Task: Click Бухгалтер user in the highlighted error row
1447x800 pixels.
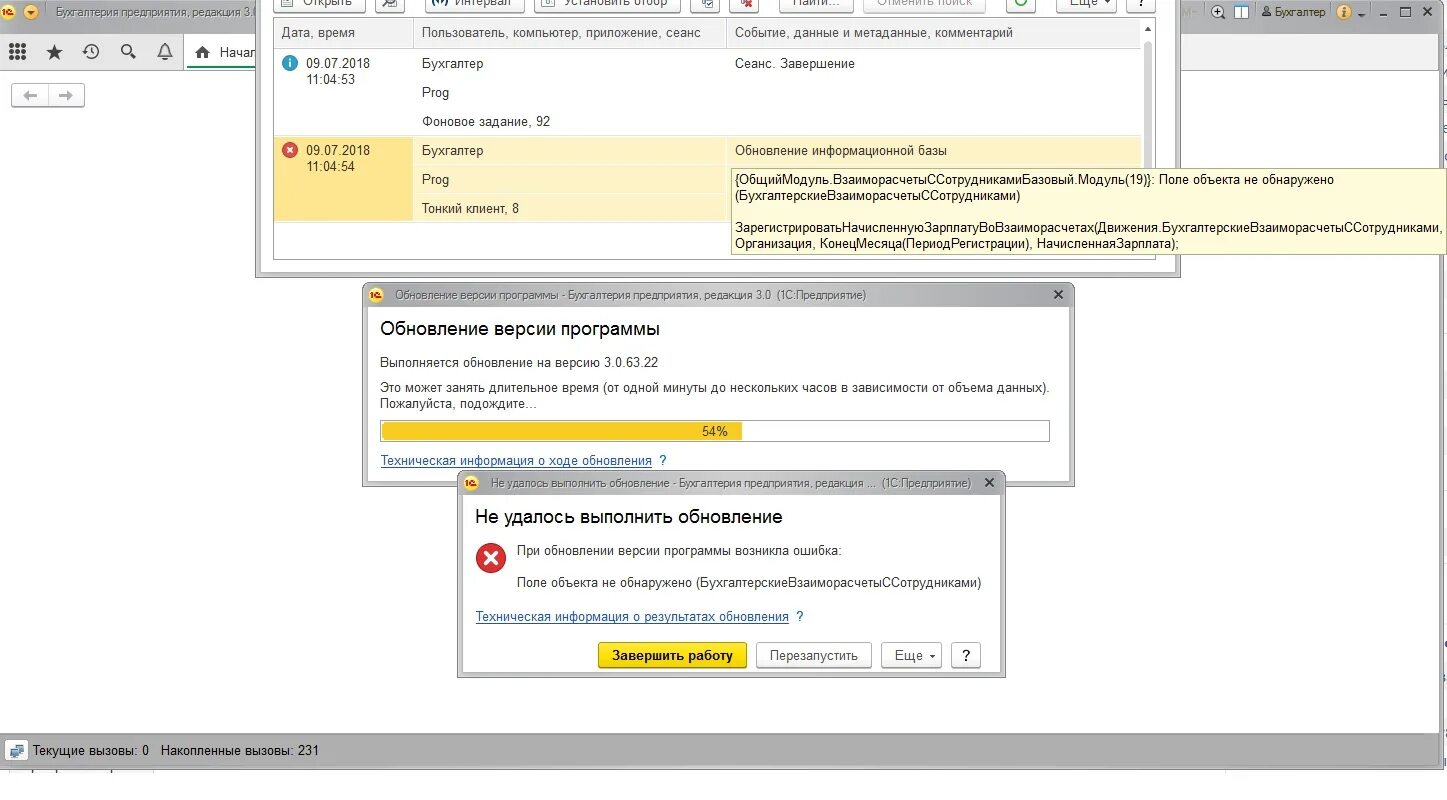Action: coord(452,150)
